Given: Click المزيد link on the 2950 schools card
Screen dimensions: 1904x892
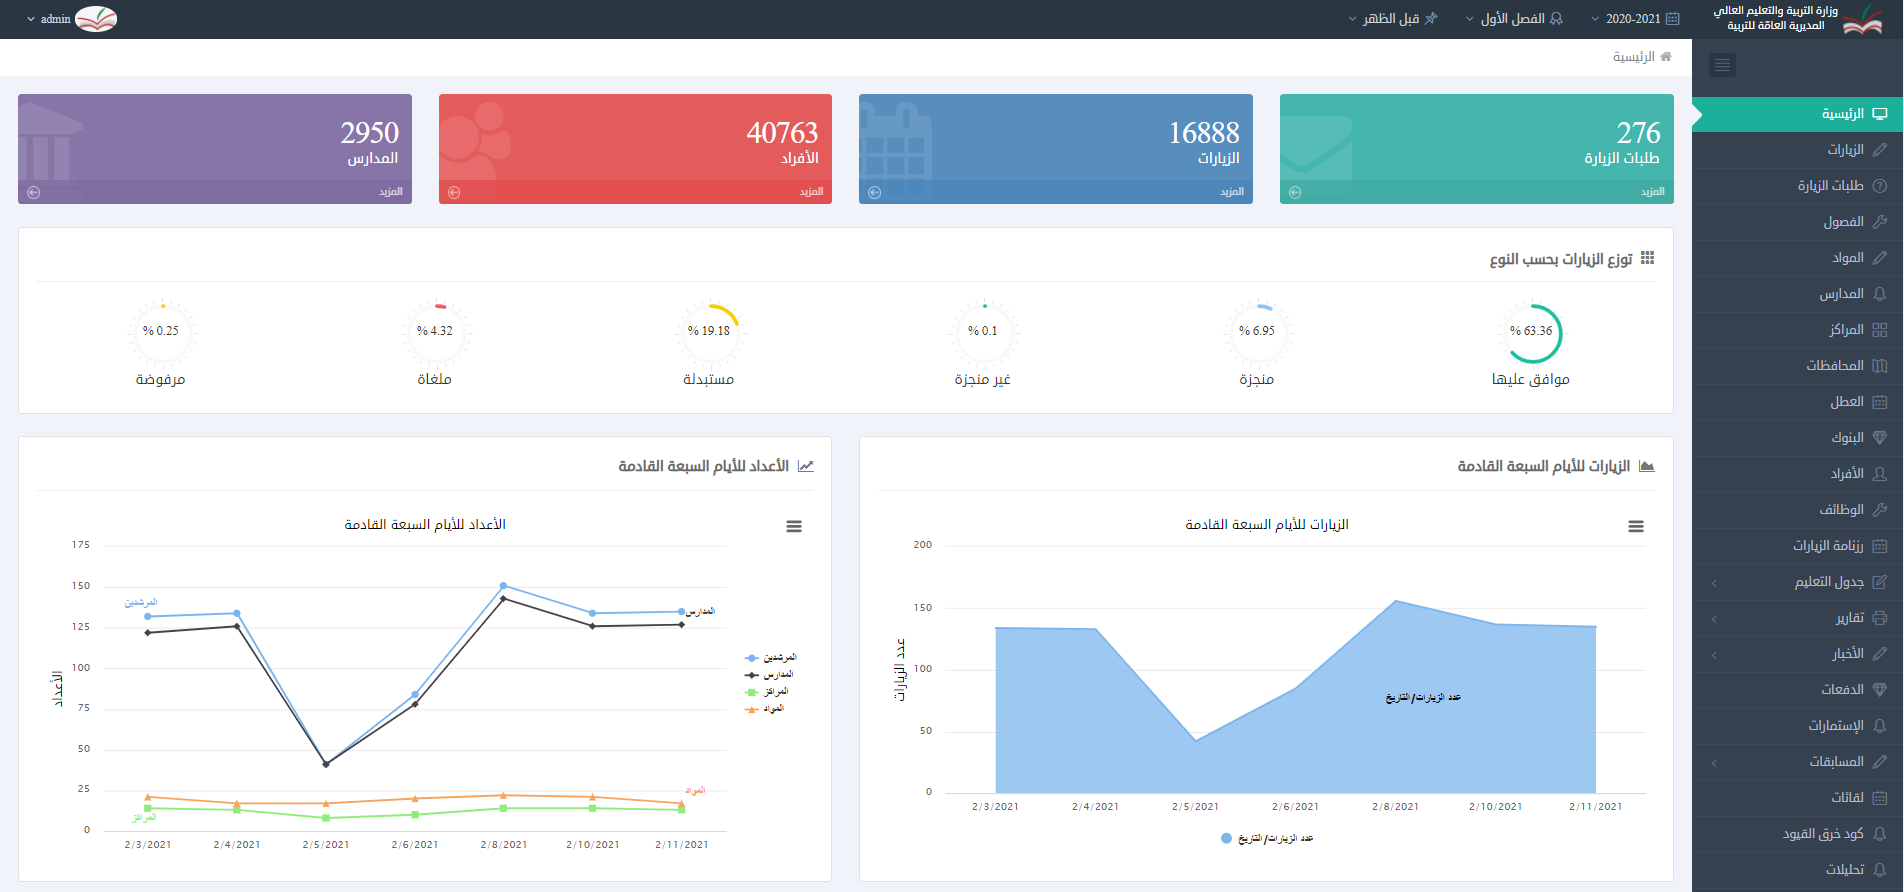Looking at the screenshot, I should point(391,192).
